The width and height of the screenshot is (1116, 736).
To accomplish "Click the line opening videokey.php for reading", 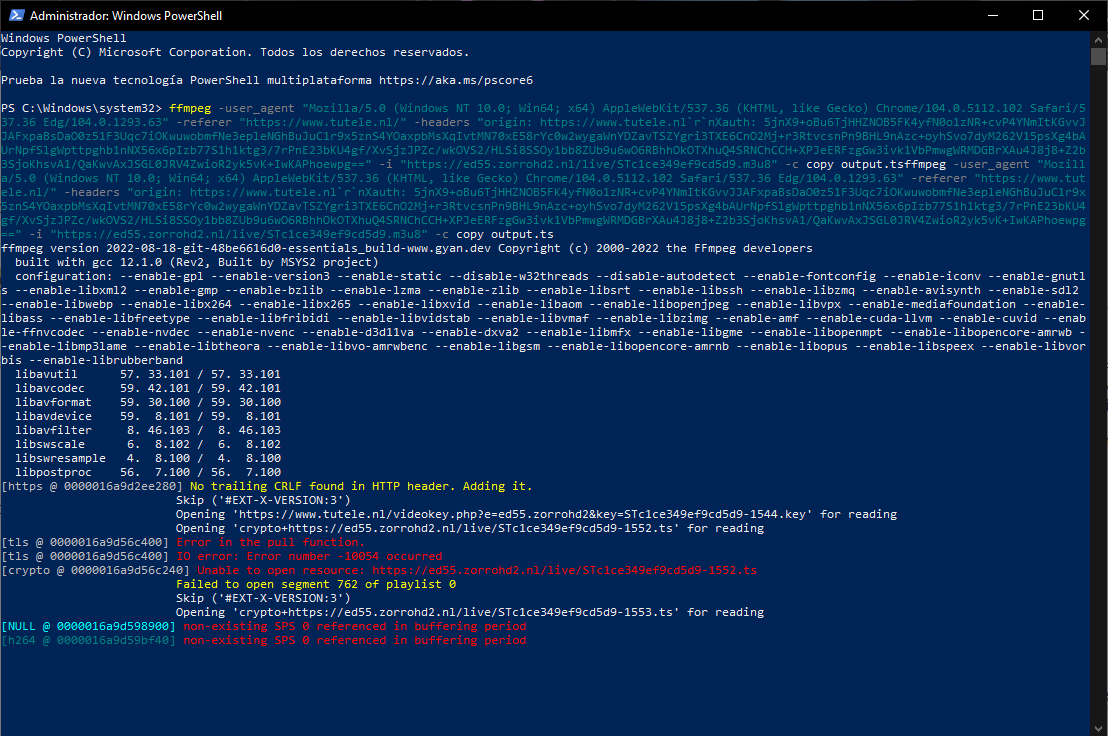I will (x=537, y=514).
